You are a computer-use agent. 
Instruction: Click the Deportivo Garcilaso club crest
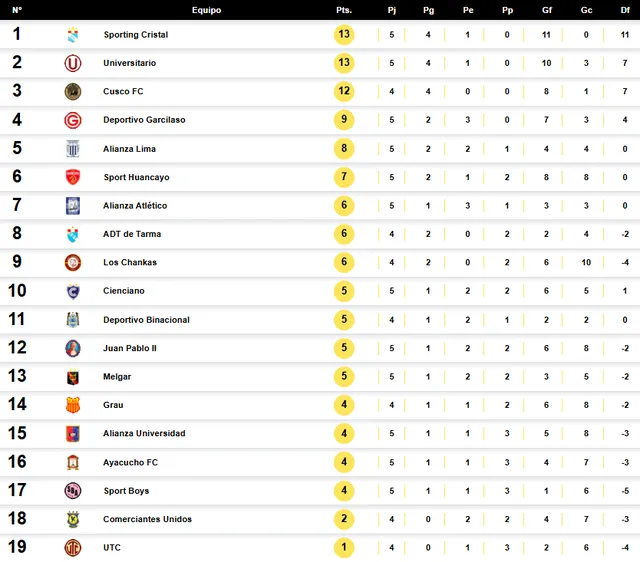click(x=72, y=120)
